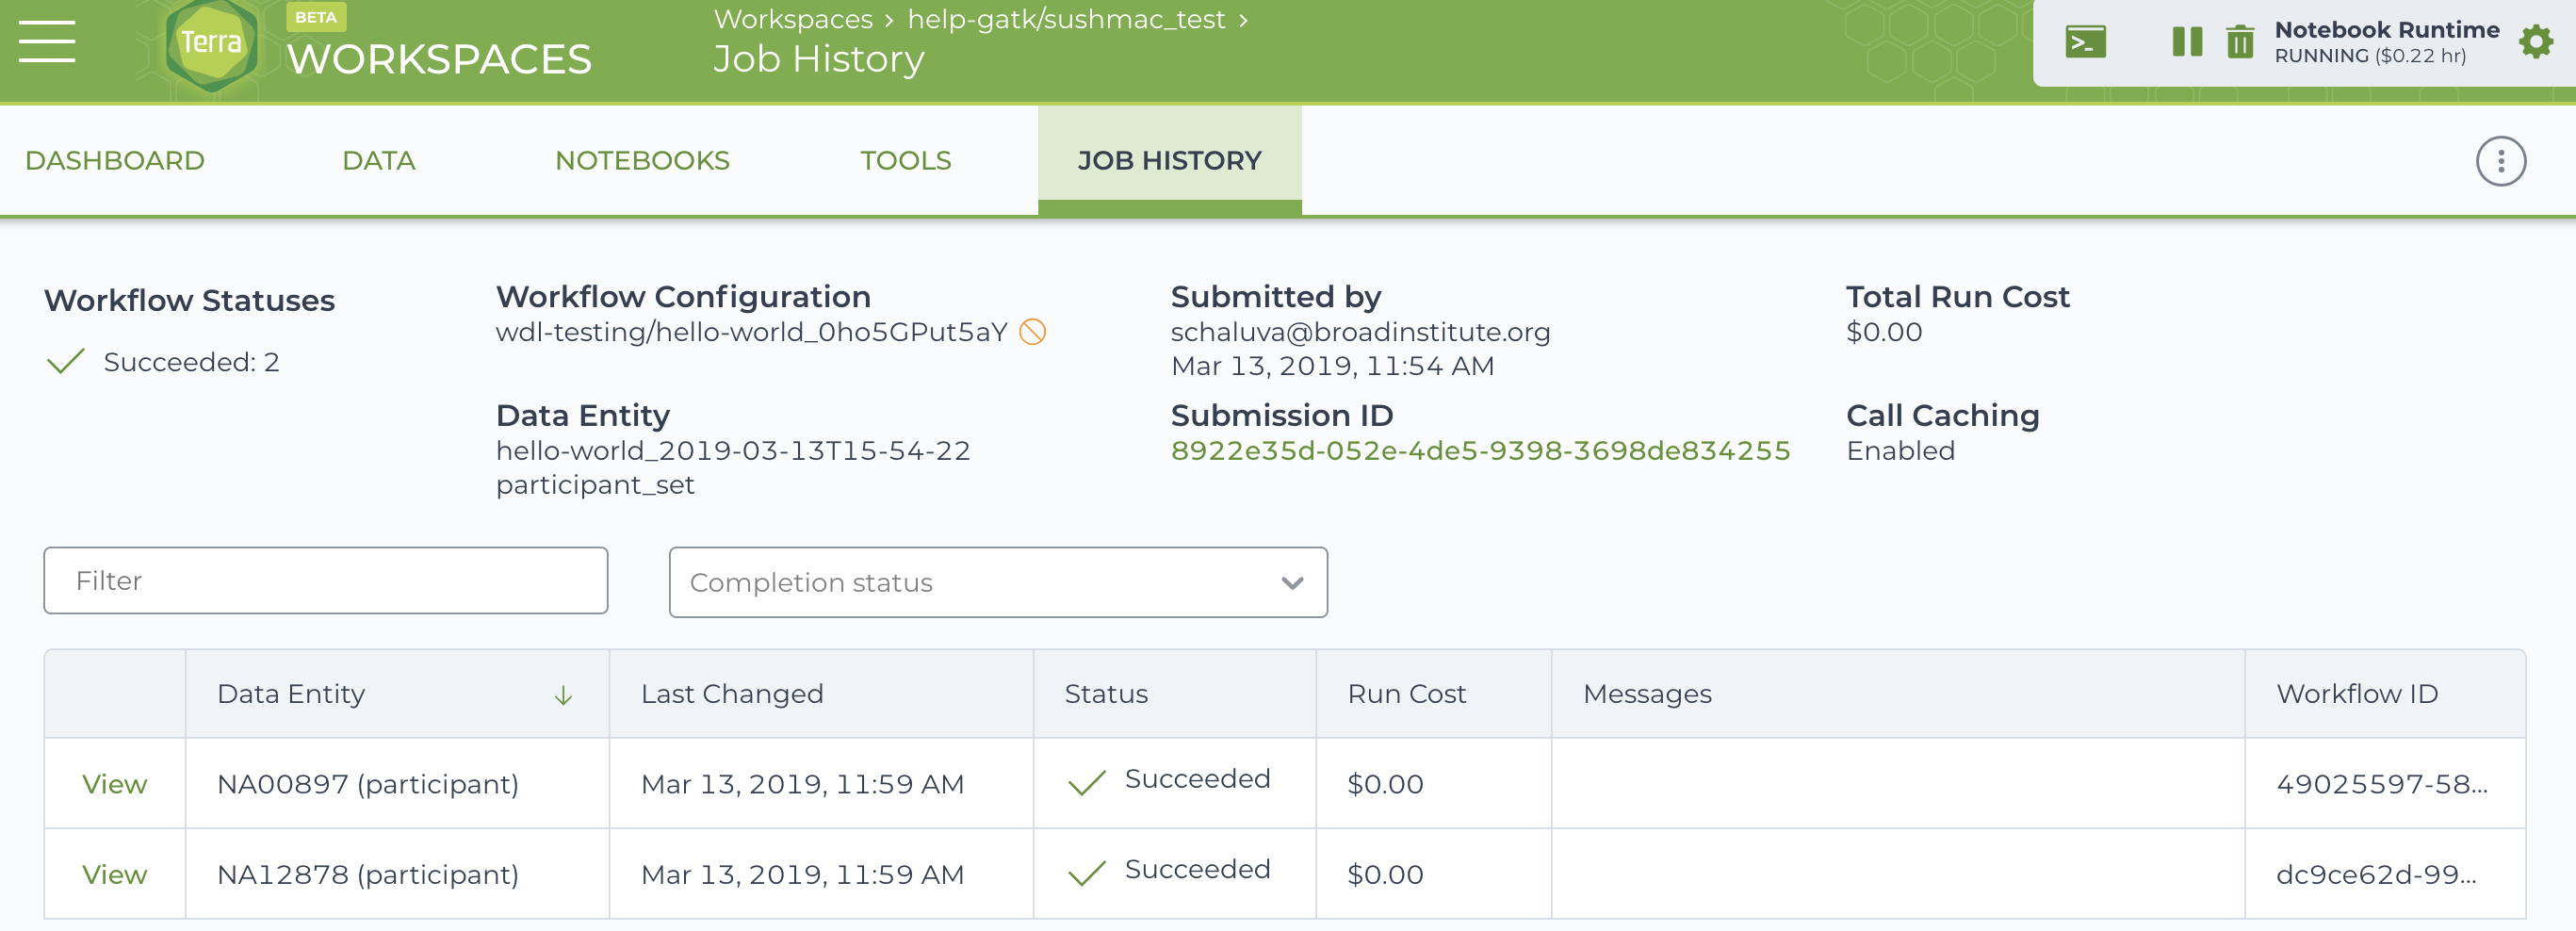Click the Total Run Cost $0.00 value
The image size is (2576, 931).
coord(1884,332)
